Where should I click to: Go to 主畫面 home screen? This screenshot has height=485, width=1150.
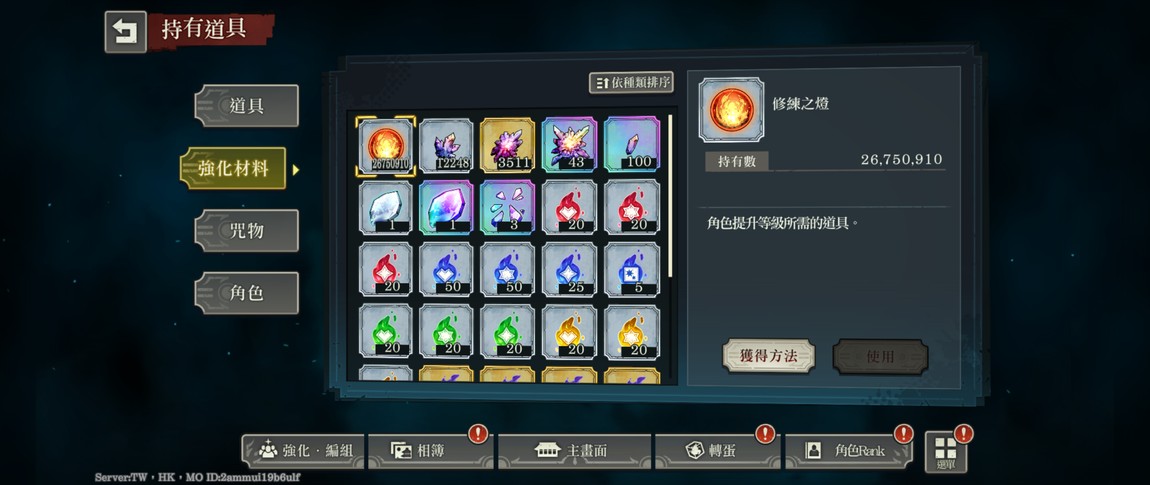tap(574, 451)
